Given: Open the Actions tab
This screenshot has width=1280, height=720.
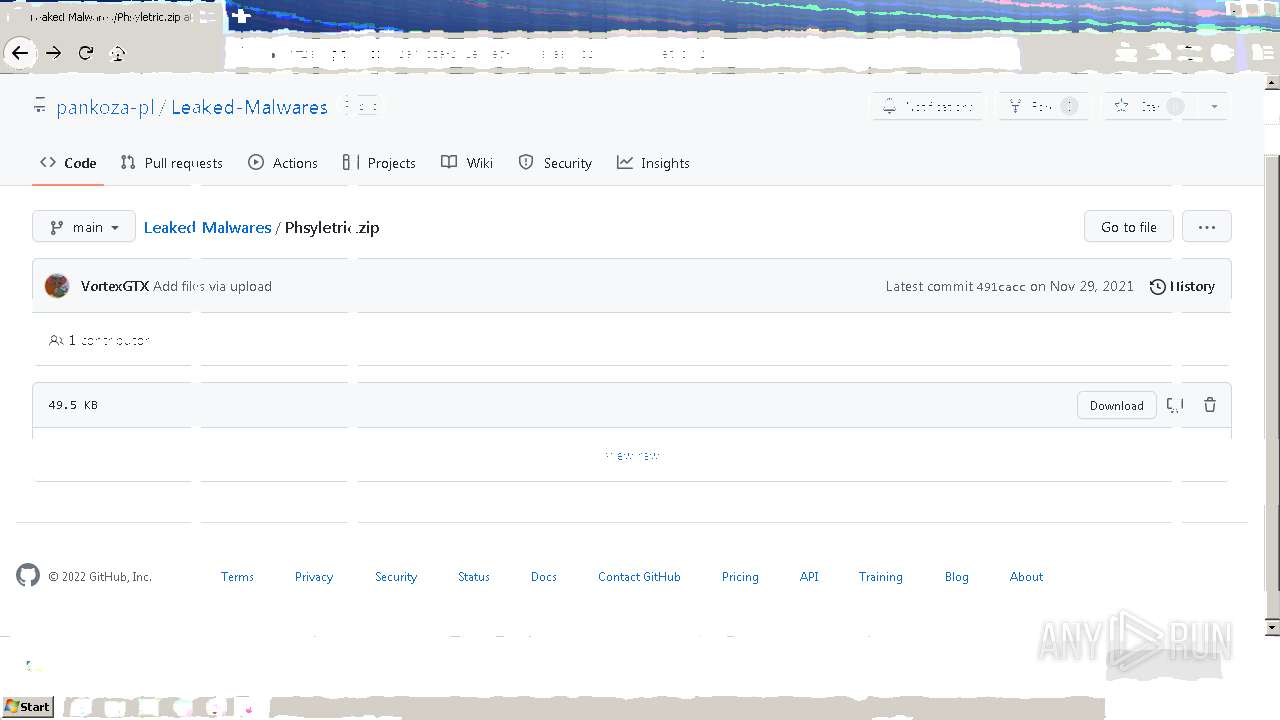Looking at the screenshot, I should [283, 163].
